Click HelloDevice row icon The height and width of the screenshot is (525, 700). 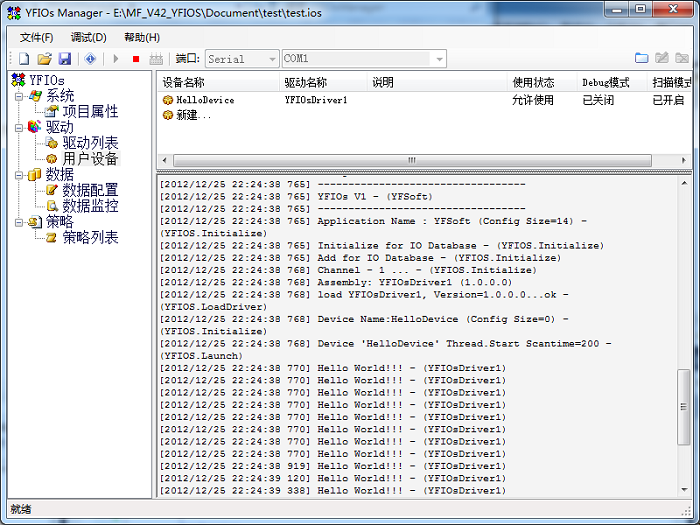[167, 100]
